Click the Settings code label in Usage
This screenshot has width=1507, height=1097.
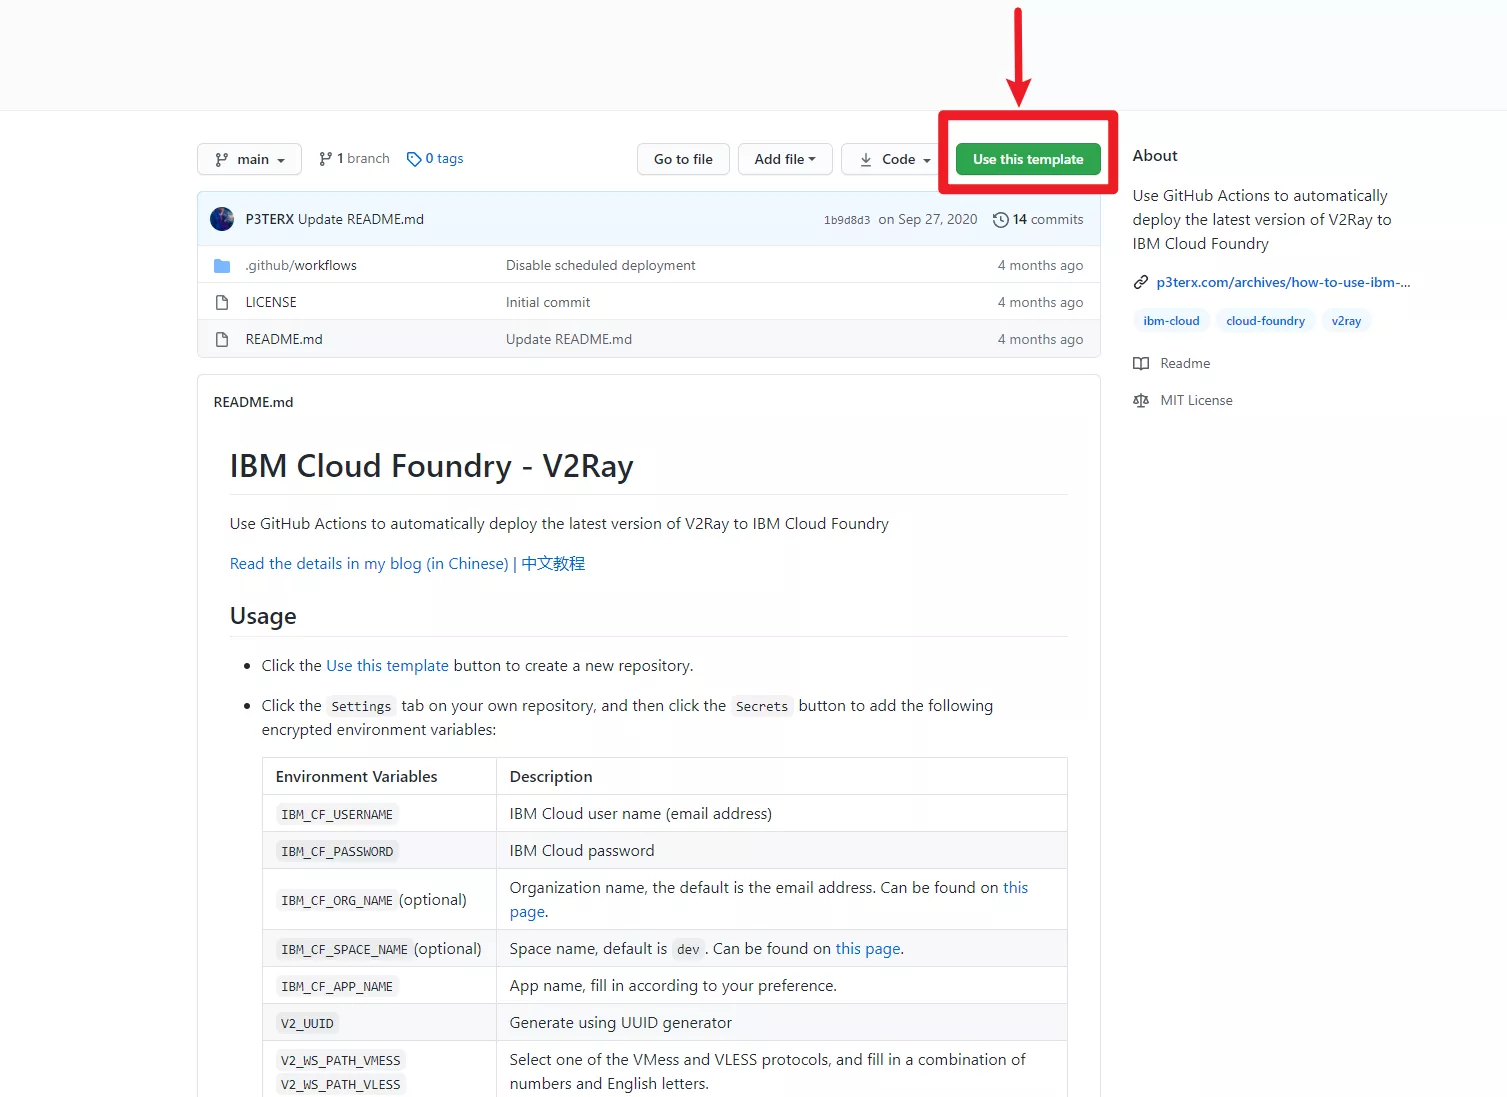pyautogui.click(x=361, y=706)
